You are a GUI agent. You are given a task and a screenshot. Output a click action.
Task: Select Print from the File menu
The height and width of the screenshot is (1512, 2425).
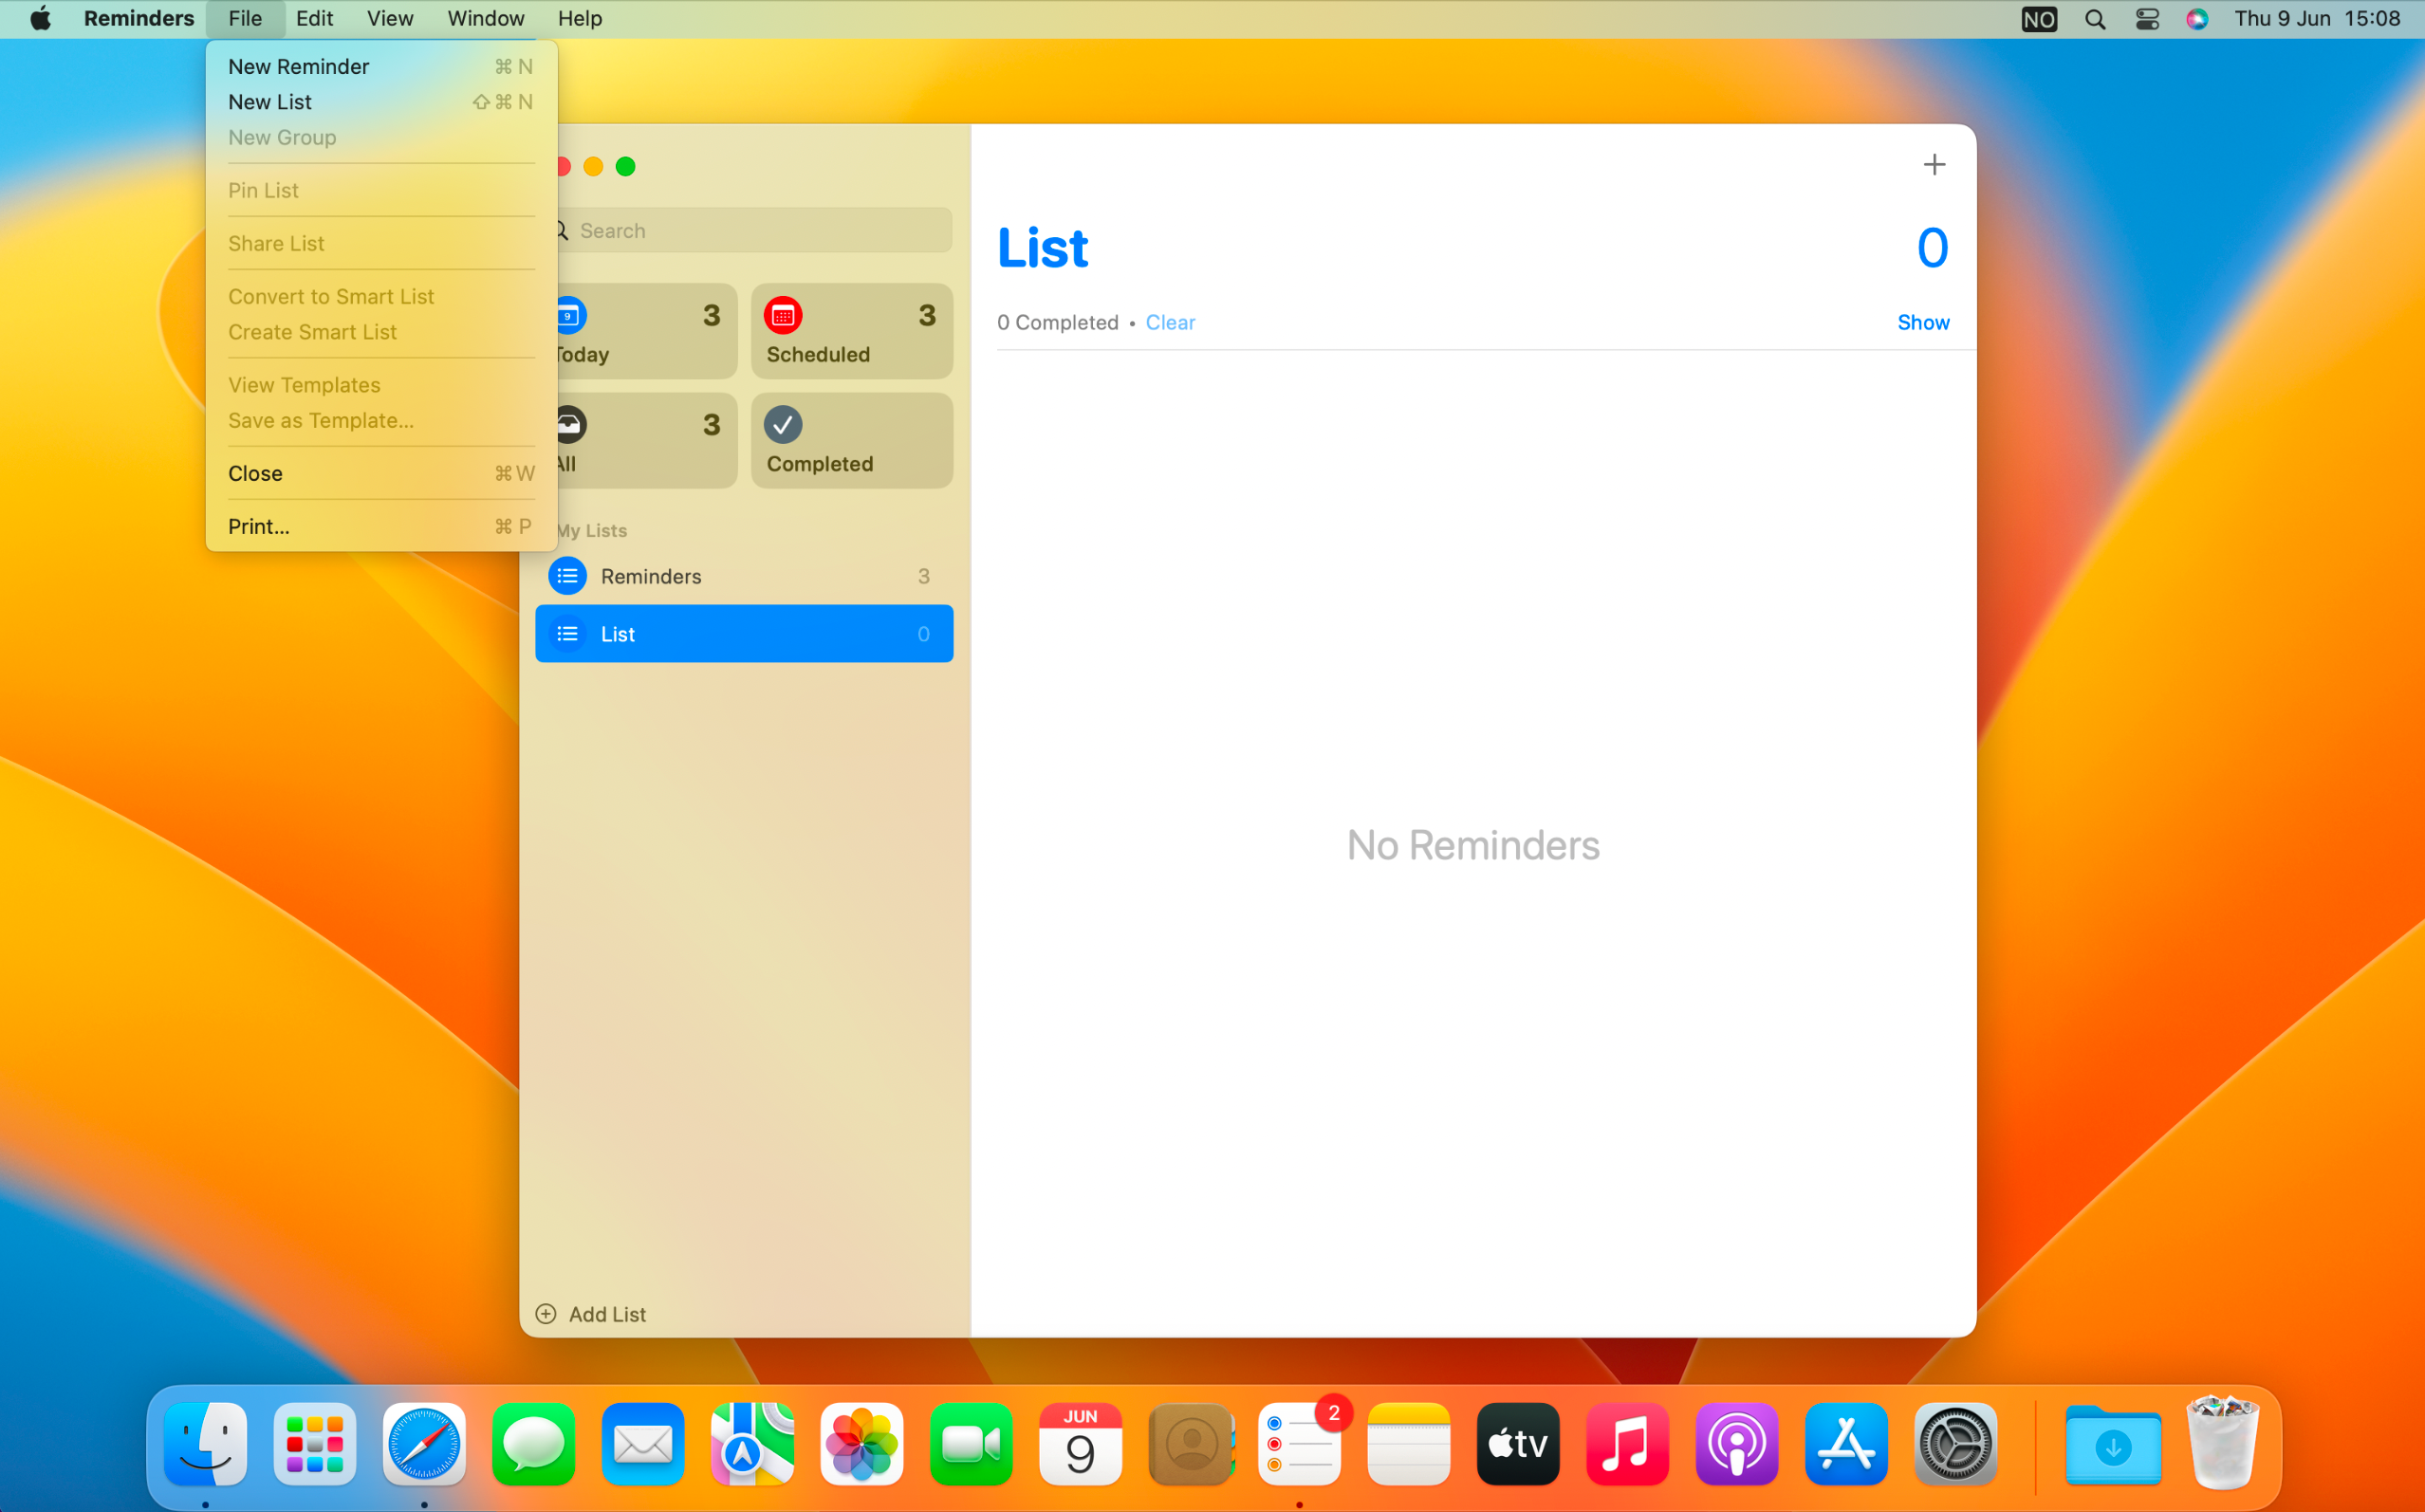(258, 526)
